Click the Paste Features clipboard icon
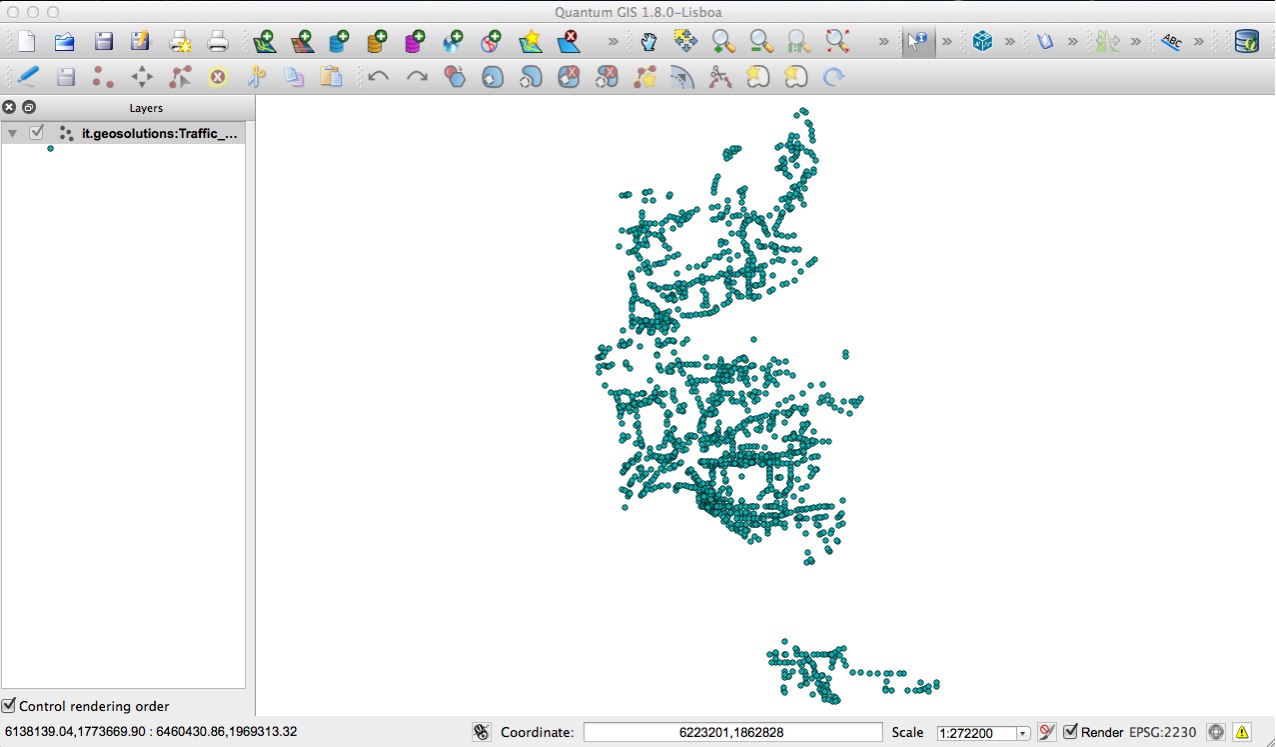1276x747 pixels. (331, 76)
